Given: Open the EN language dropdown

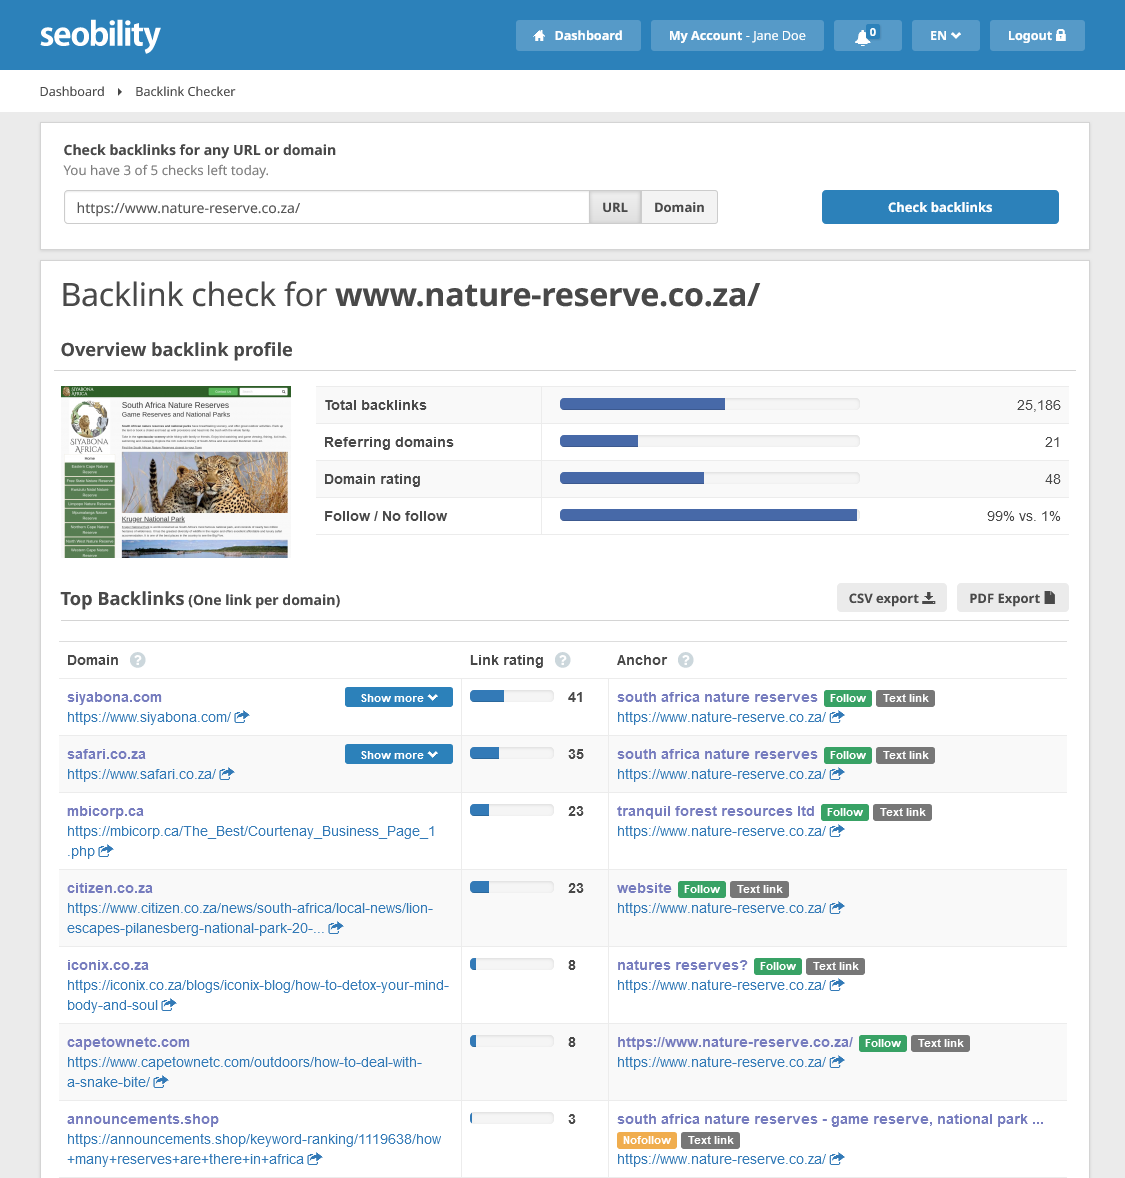Looking at the screenshot, I should pyautogui.click(x=945, y=35).
